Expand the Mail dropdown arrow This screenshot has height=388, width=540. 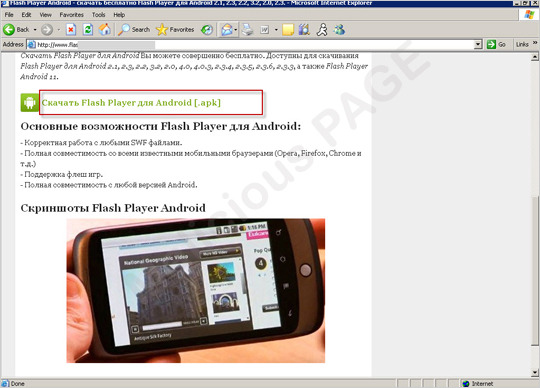click(236, 30)
